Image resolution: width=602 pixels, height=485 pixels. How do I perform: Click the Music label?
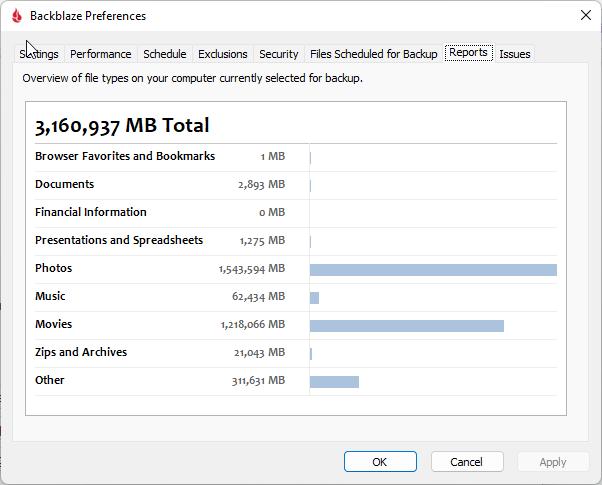(x=50, y=296)
